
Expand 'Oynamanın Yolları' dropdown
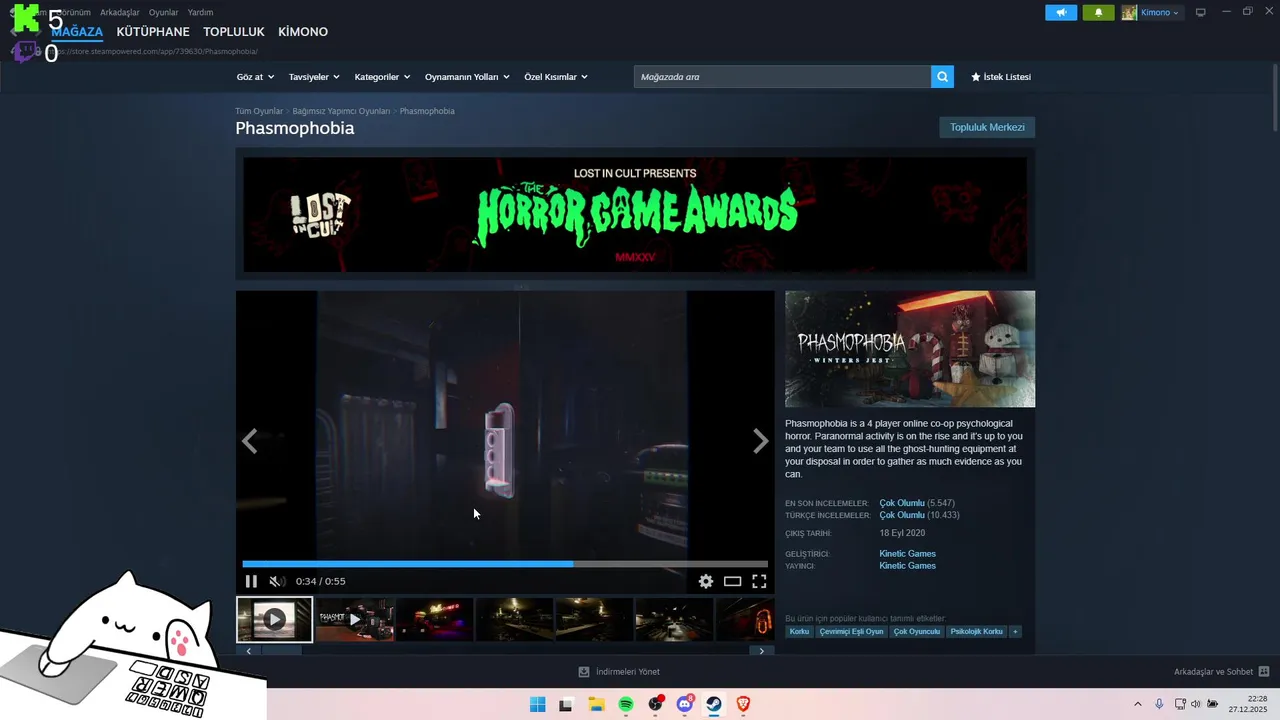tap(467, 77)
